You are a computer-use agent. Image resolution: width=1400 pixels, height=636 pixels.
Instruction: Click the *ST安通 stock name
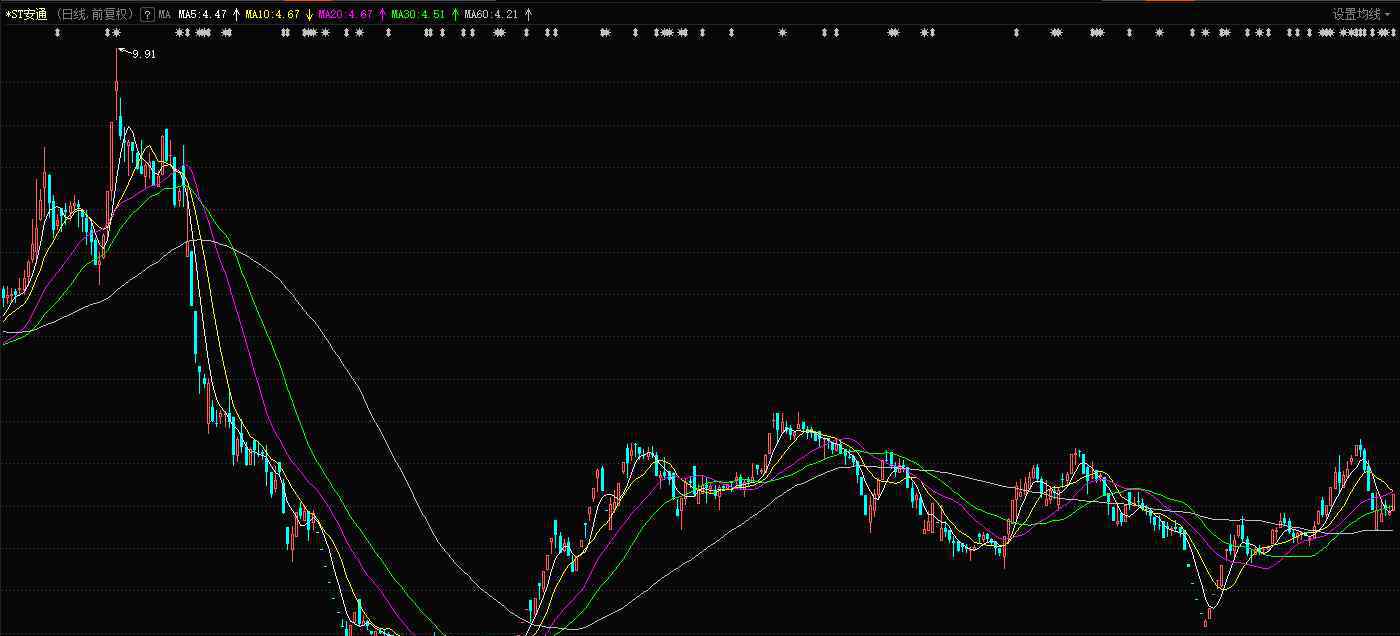27,15
